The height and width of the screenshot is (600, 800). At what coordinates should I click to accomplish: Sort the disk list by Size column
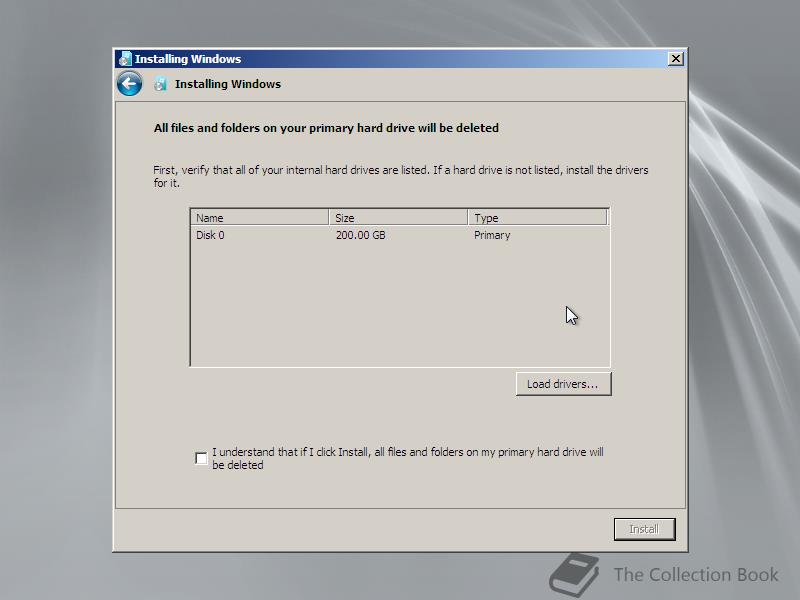point(398,218)
